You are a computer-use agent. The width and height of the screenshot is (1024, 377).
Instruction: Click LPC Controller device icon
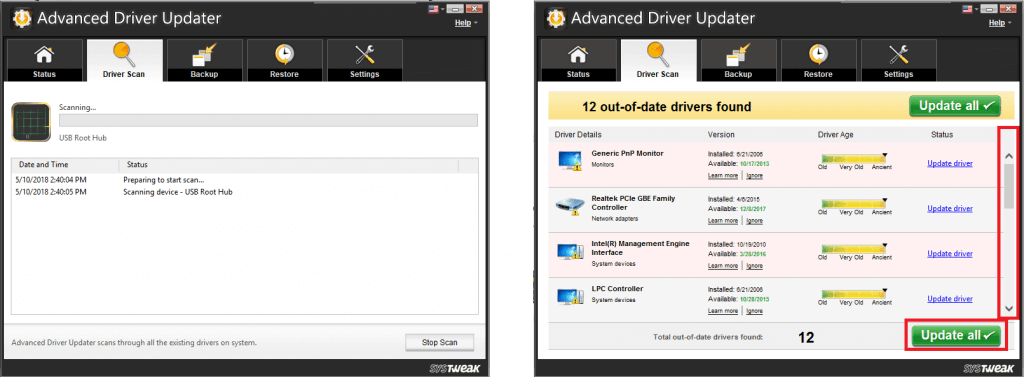coord(571,297)
